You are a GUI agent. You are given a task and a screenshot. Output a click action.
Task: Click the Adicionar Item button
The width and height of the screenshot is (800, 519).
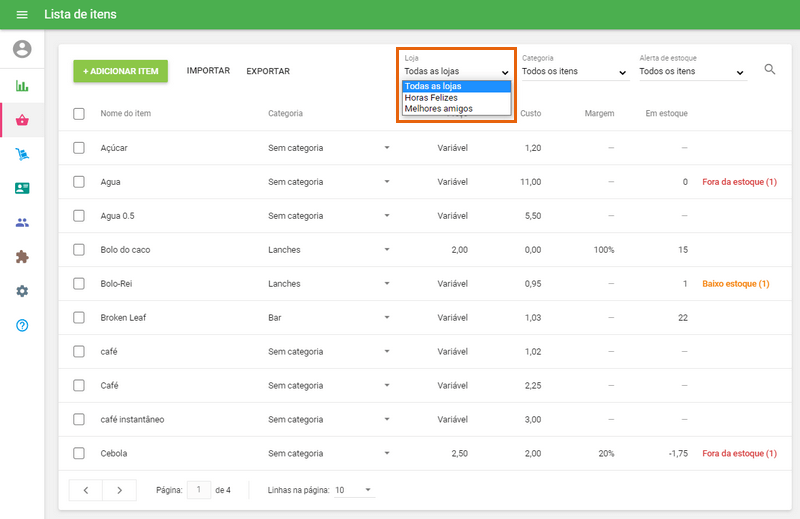click(x=120, y=71)
